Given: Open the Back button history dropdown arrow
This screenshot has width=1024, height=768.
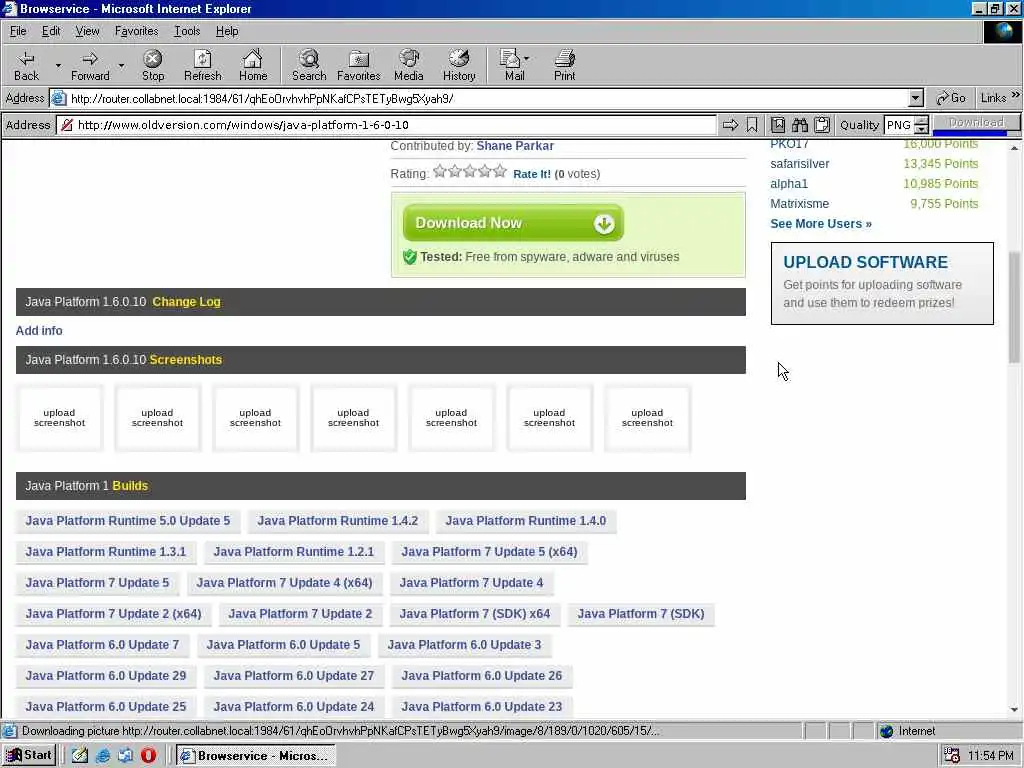Looking at the screenshot, I should click(58, 65).
